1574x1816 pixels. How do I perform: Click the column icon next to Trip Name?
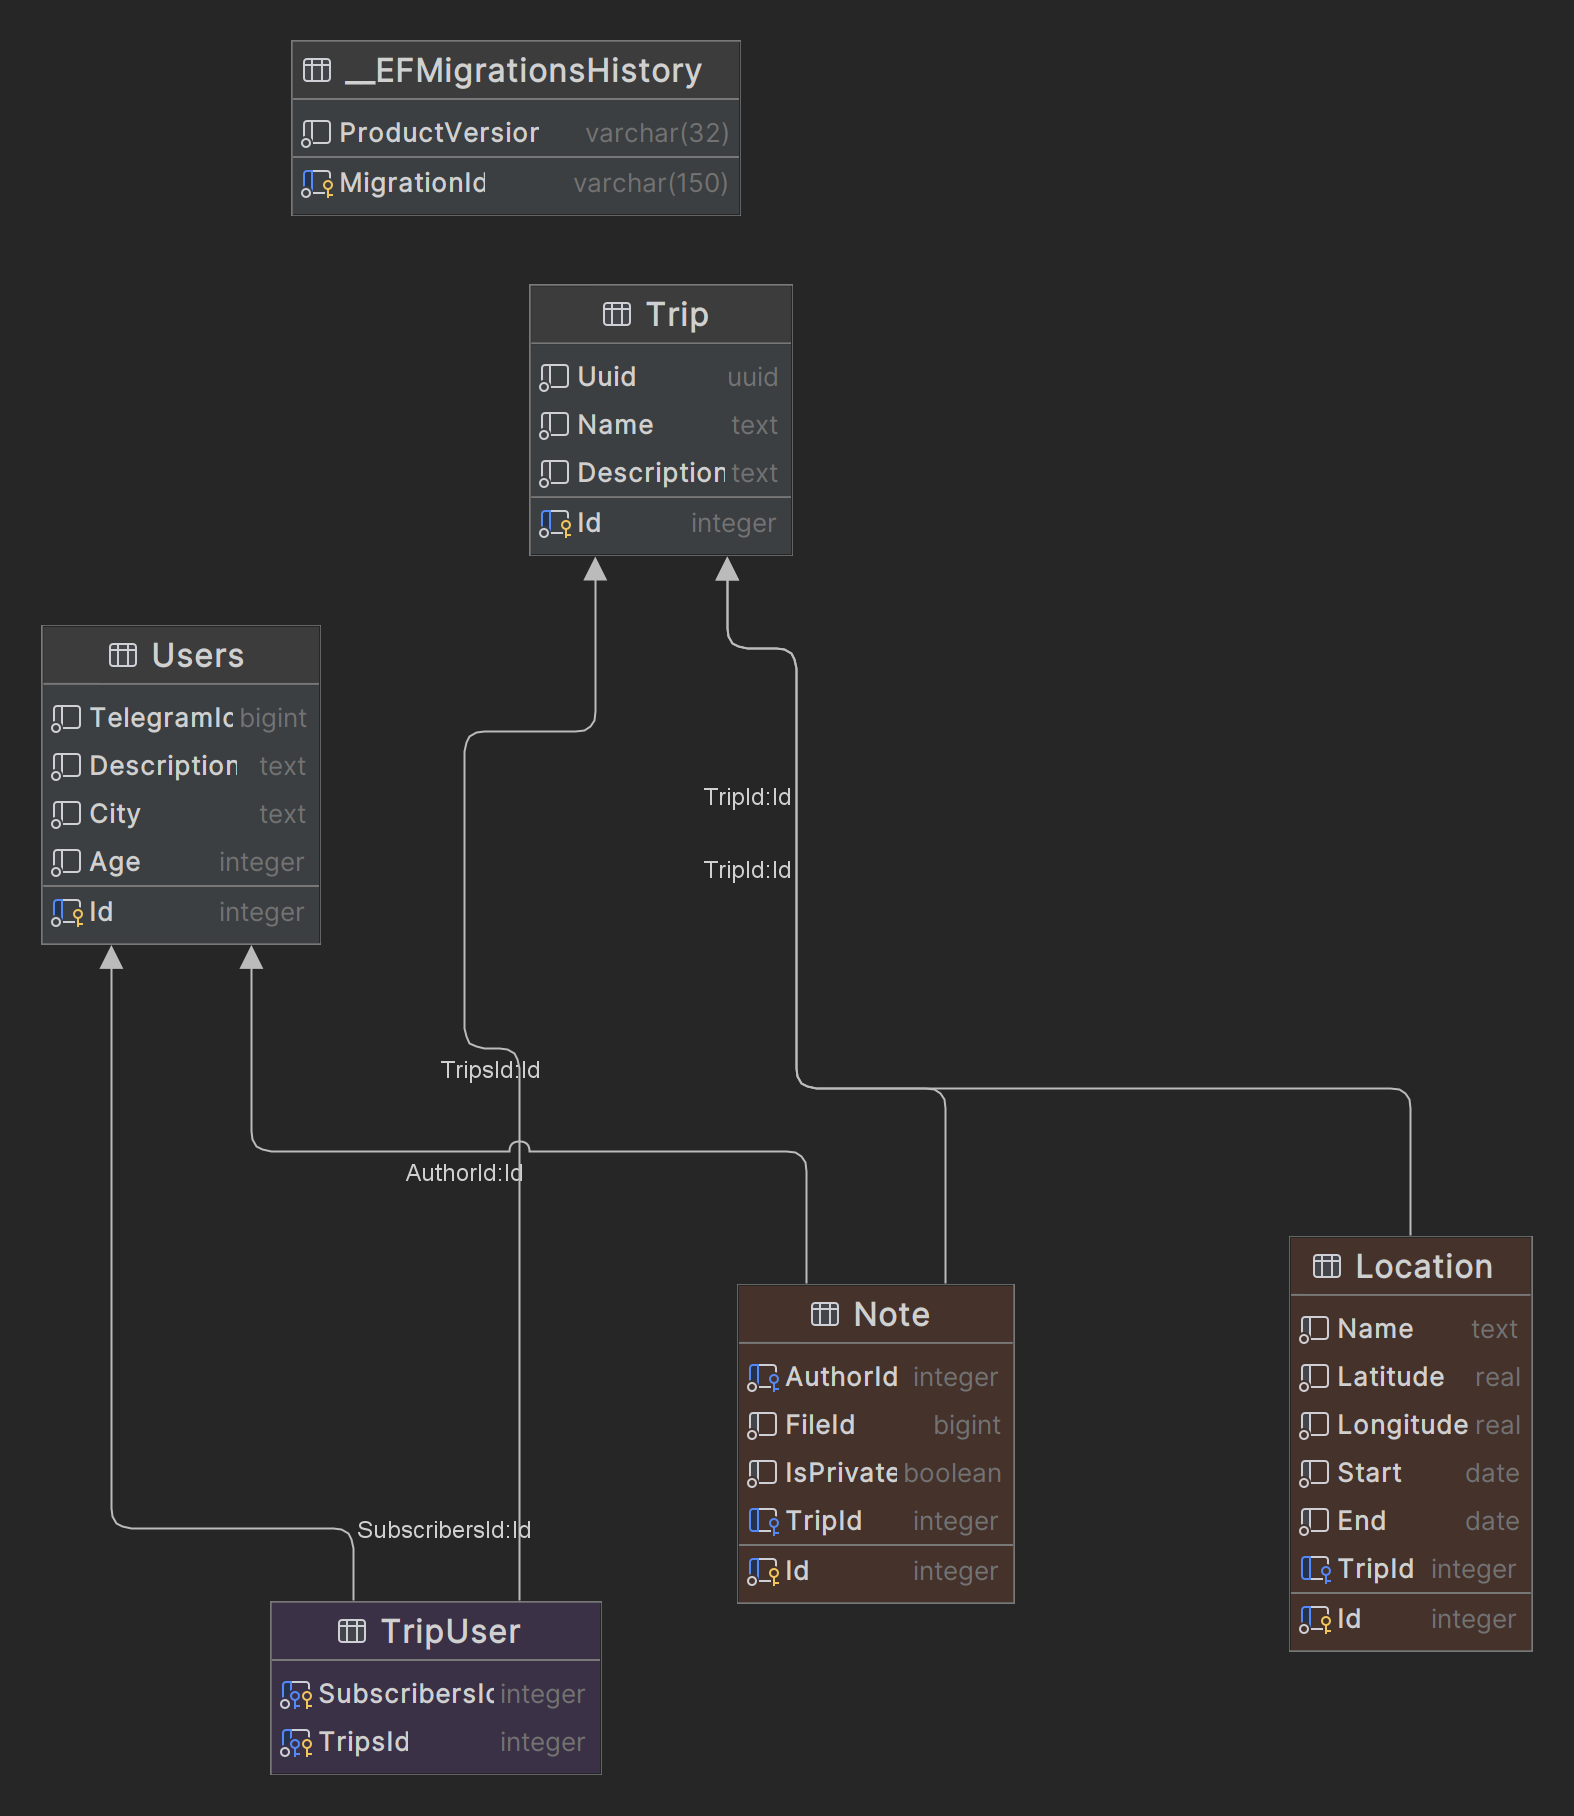point(554,425)
